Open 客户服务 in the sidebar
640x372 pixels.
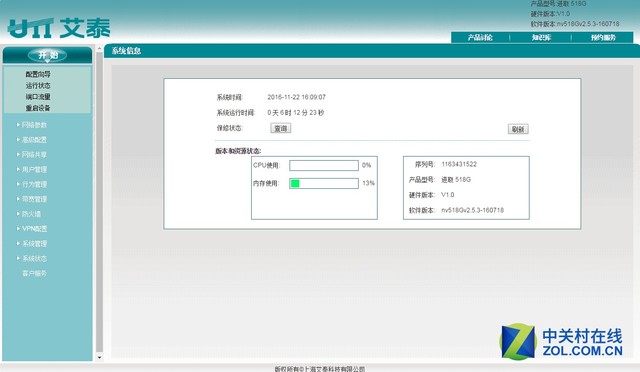coord(34,273)
